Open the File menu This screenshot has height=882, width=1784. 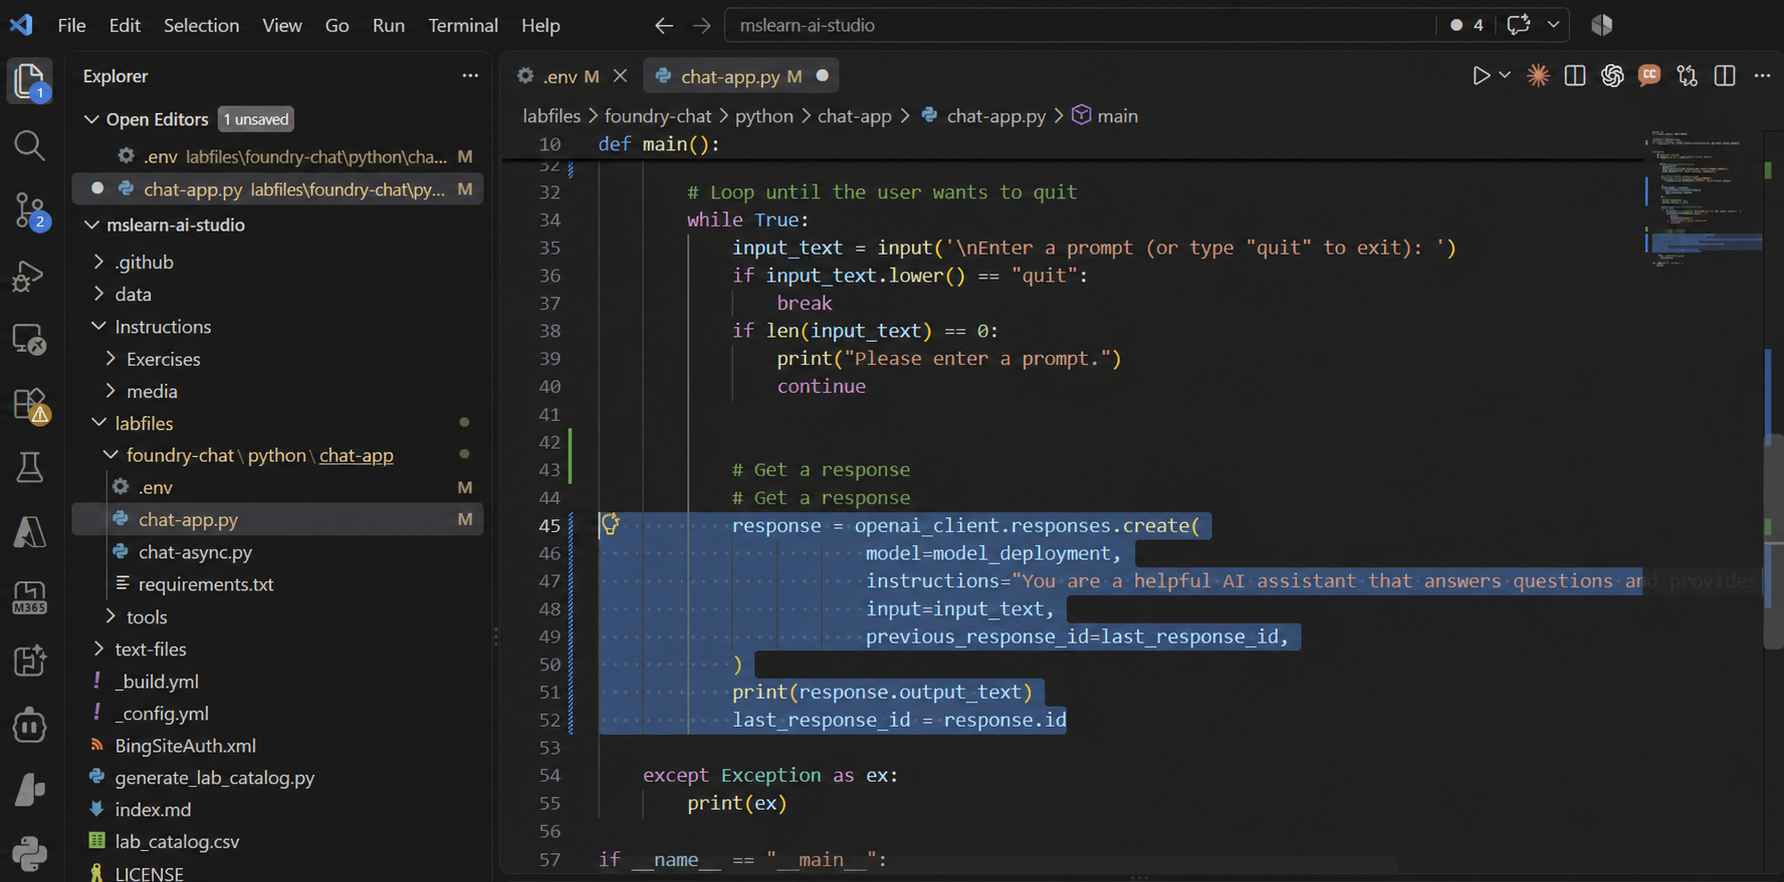[x=72, y=25]
